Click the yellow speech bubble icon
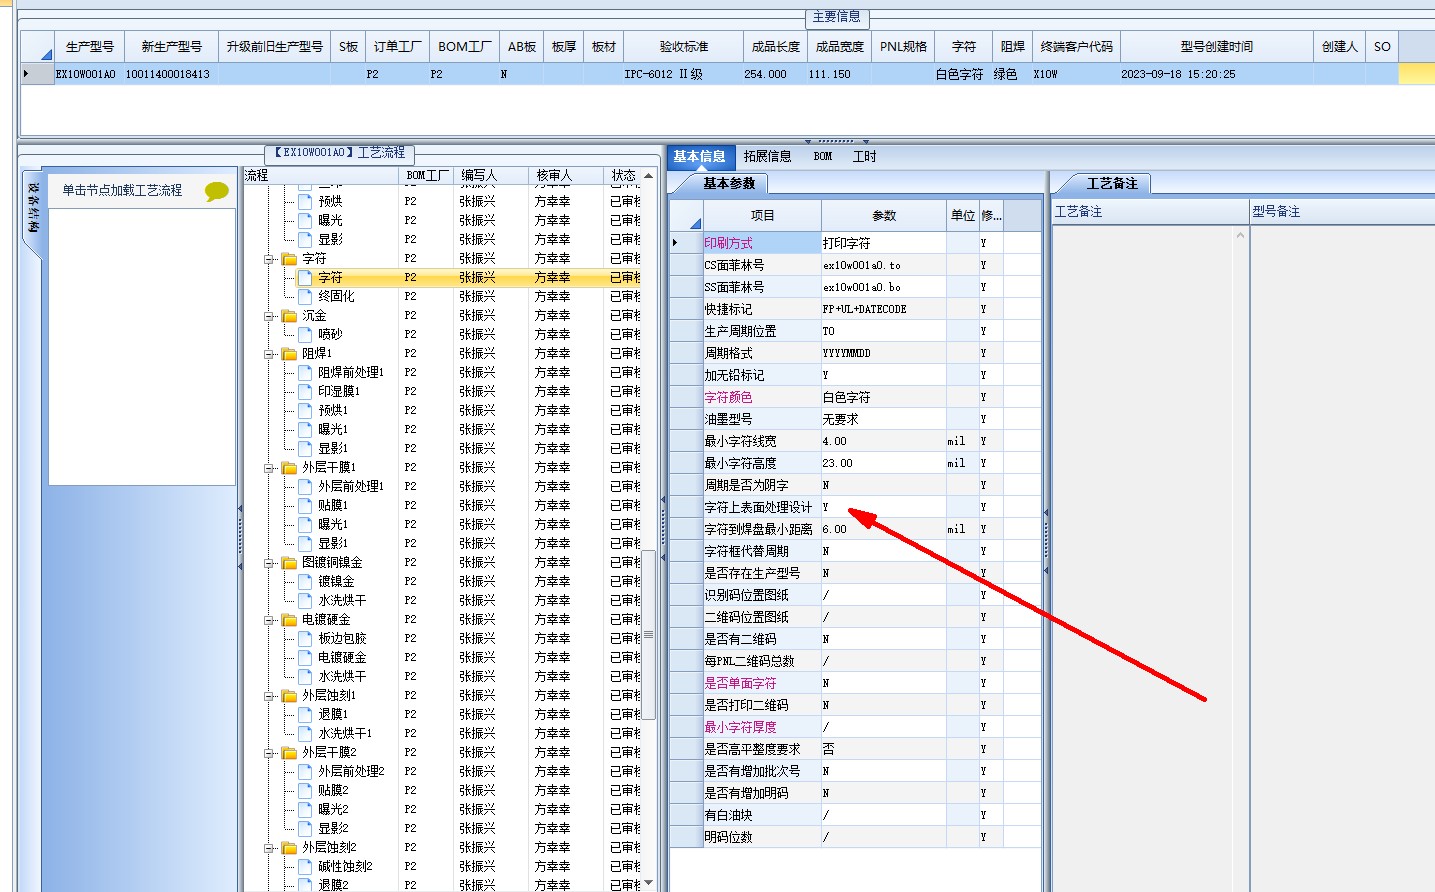This screenshot has width=1435, height=892. click(216, 190)
